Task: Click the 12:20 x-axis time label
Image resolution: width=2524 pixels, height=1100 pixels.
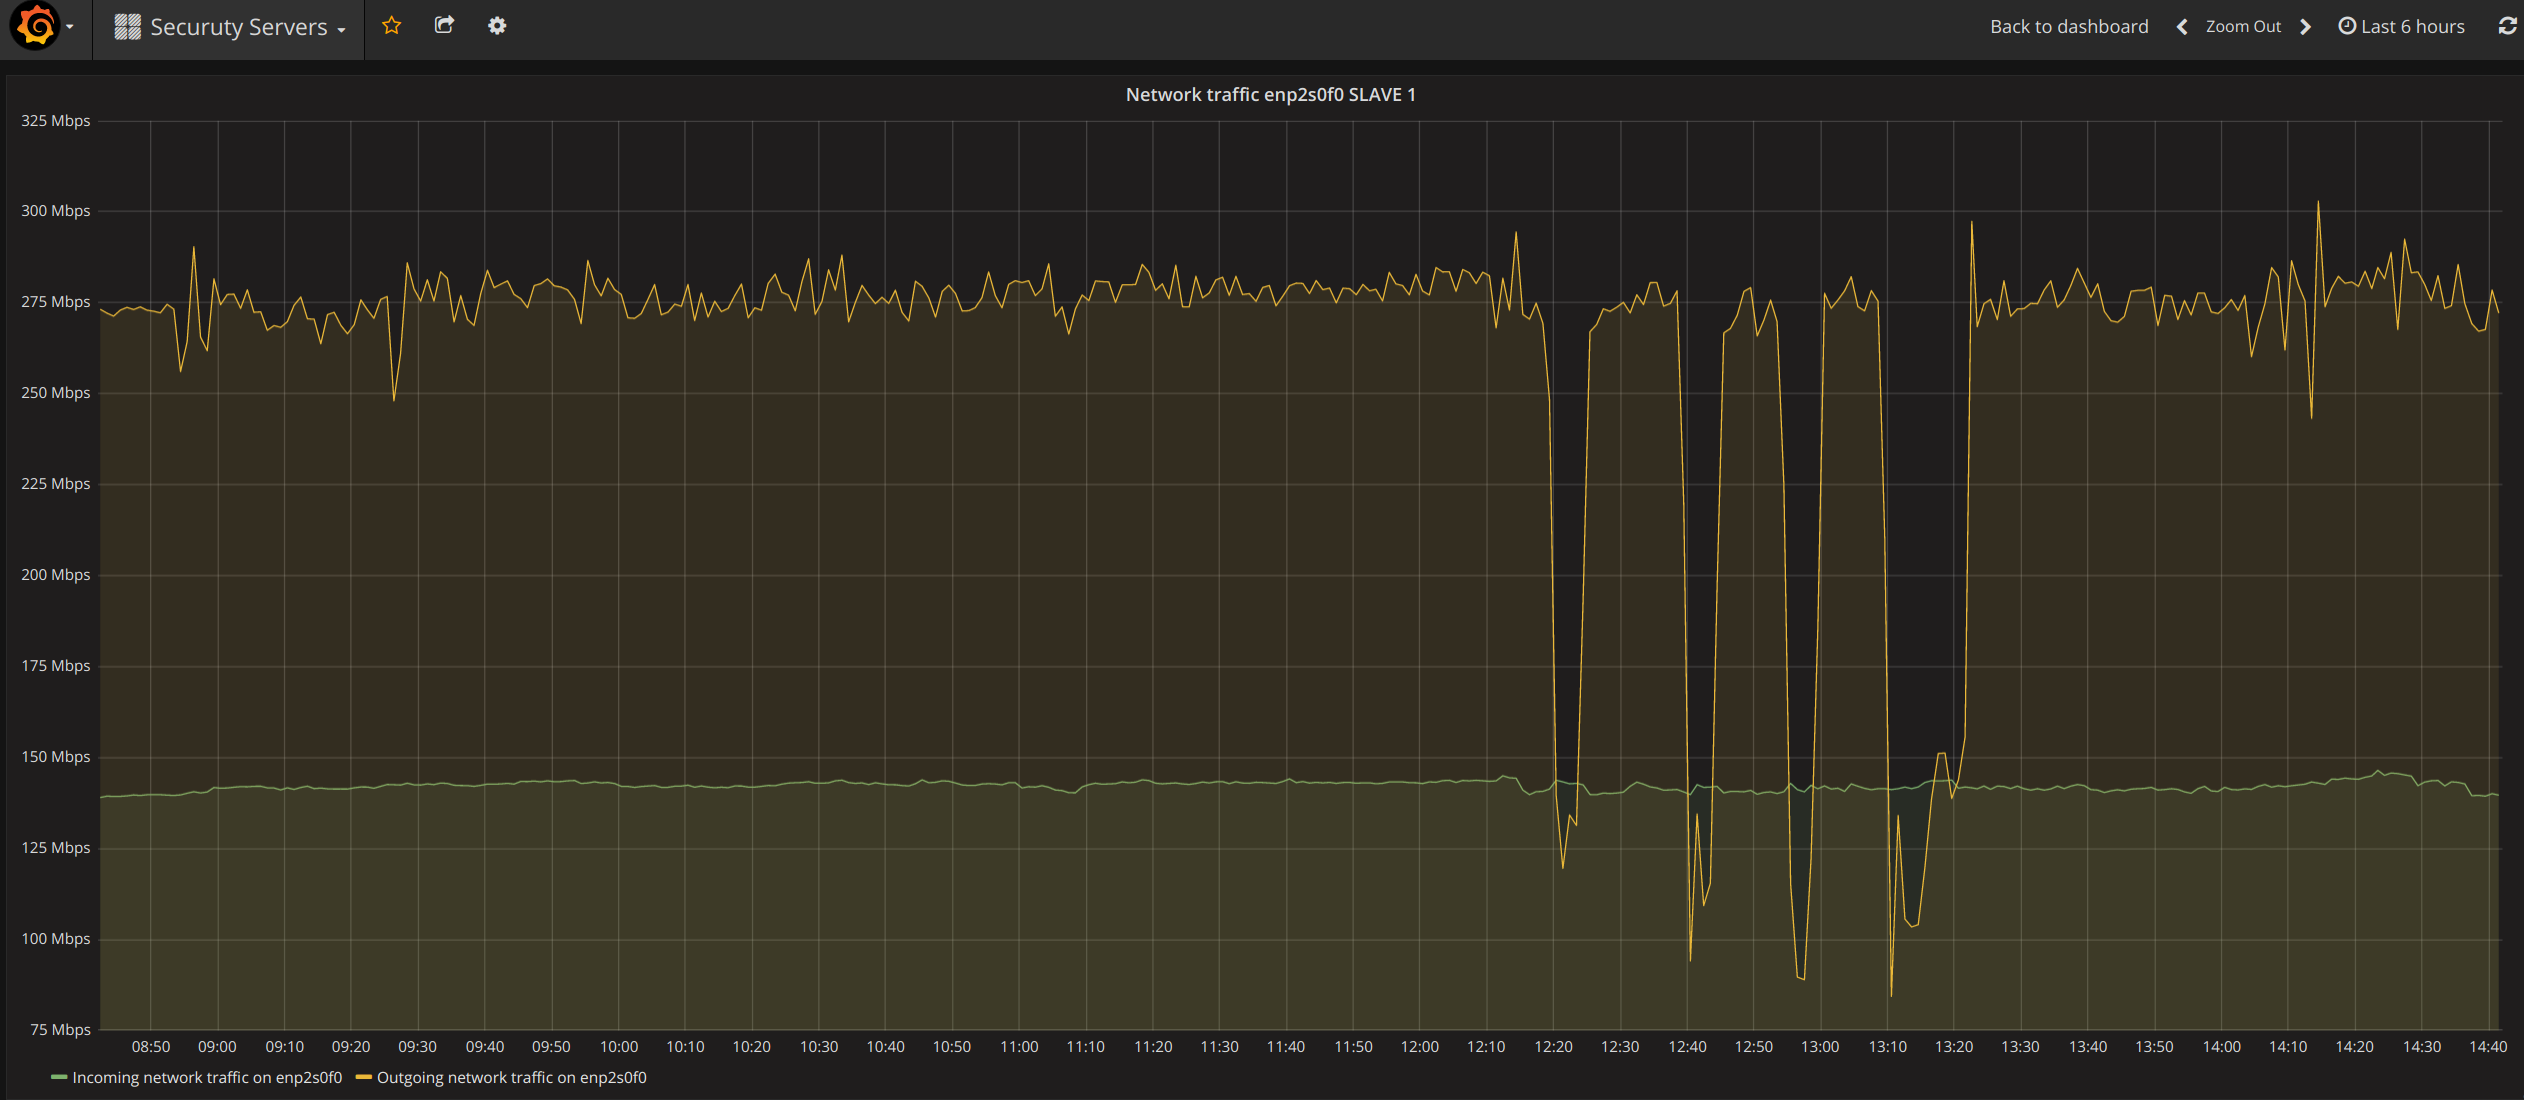Action: tap(1553, 1047)
